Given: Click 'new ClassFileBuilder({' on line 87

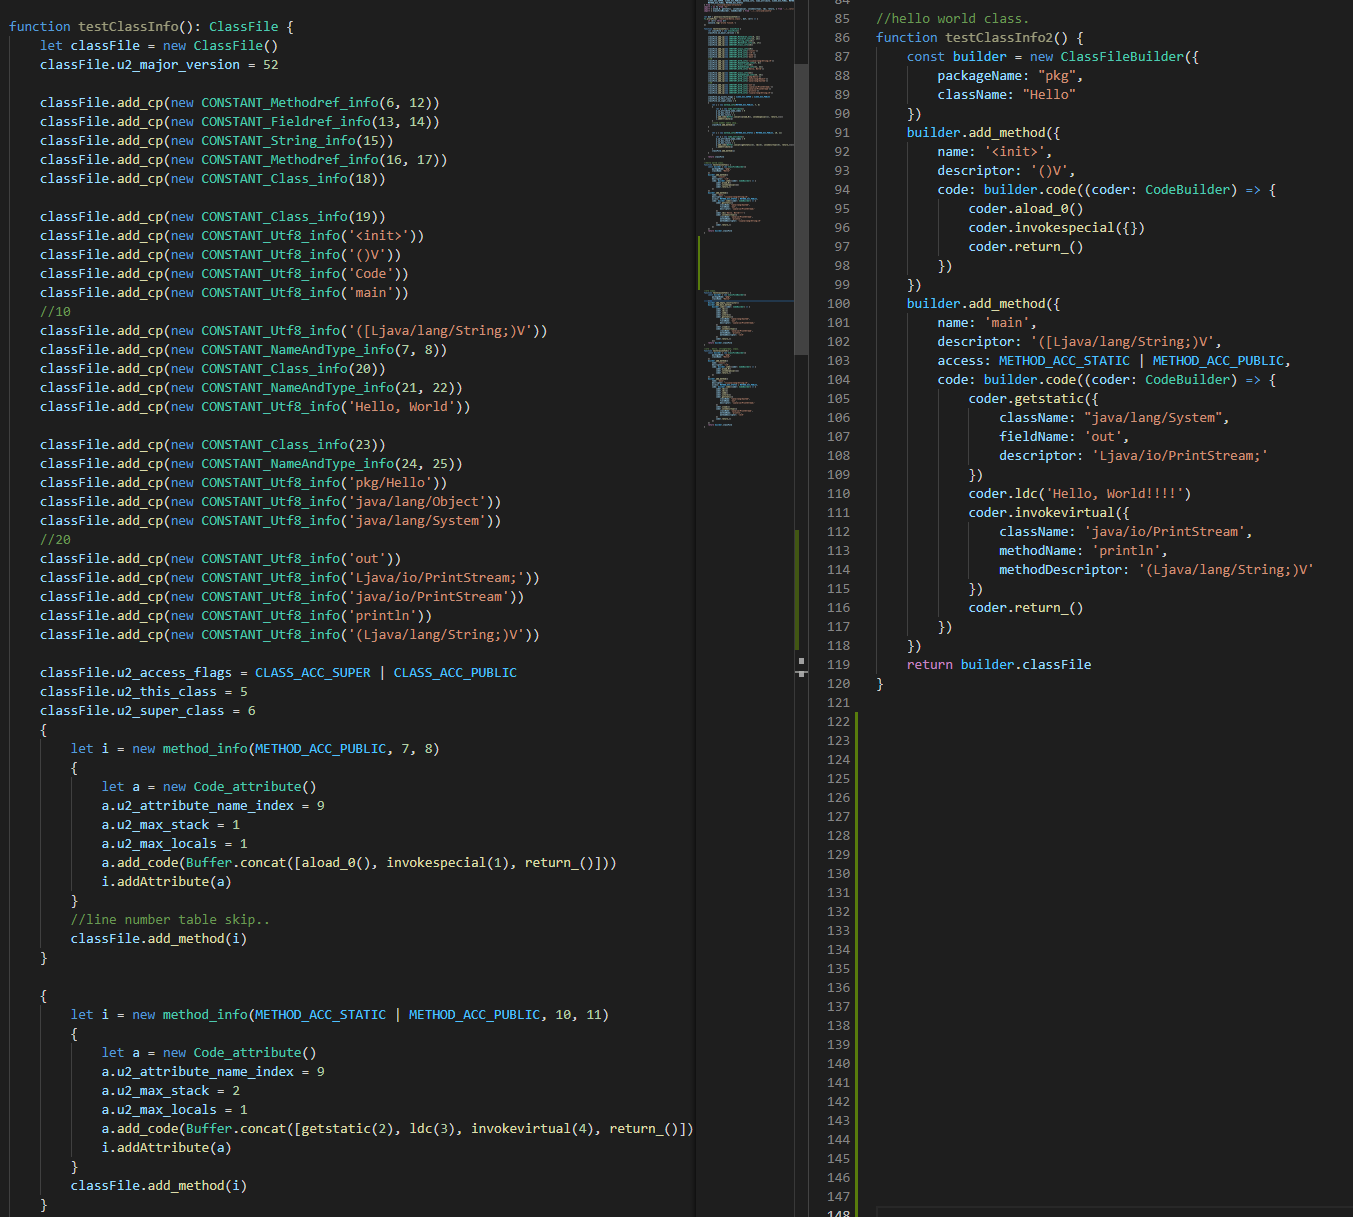Looking at the screenshot, I should pyautogui.click(x=1114, y=57).
